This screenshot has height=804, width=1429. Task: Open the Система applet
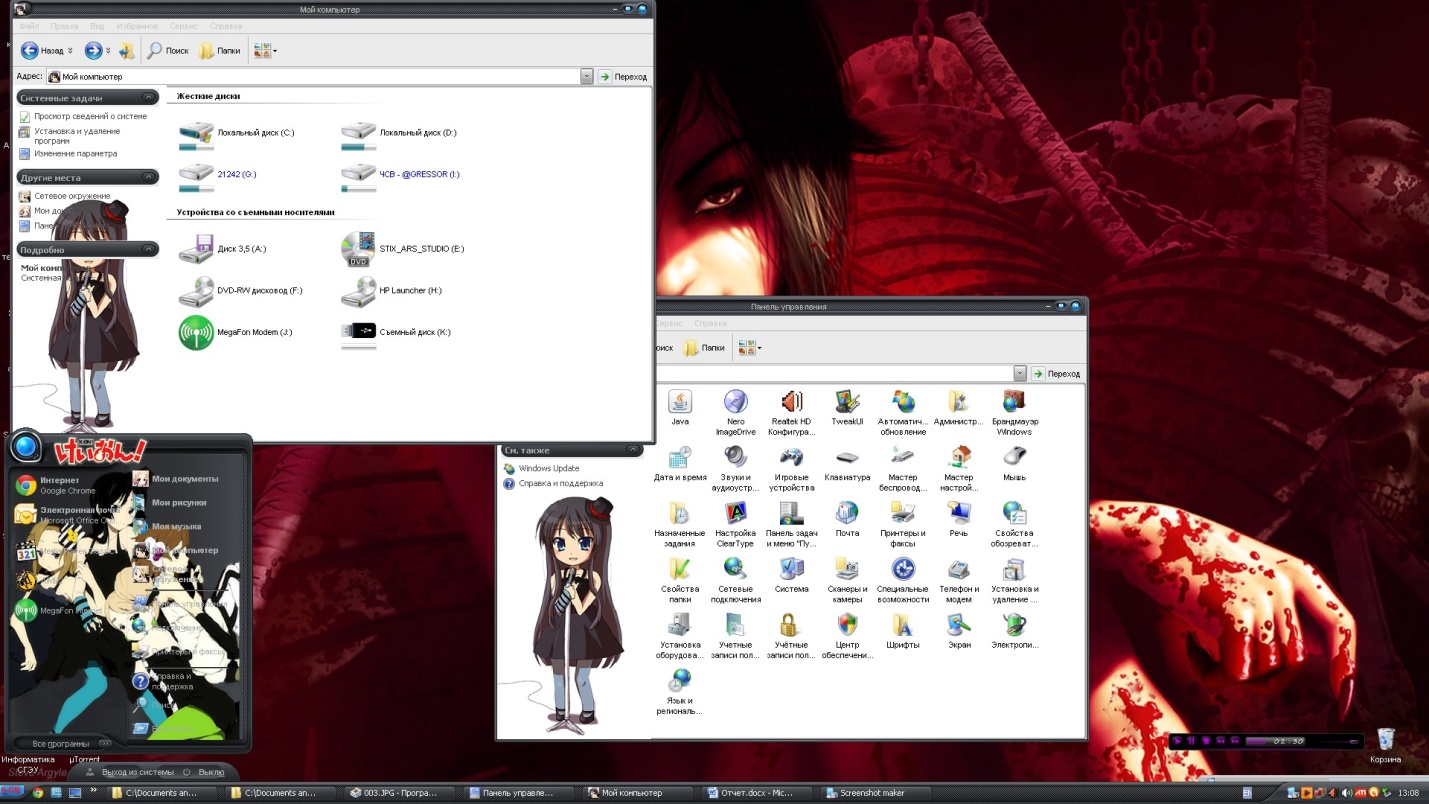tap(791, 576)
